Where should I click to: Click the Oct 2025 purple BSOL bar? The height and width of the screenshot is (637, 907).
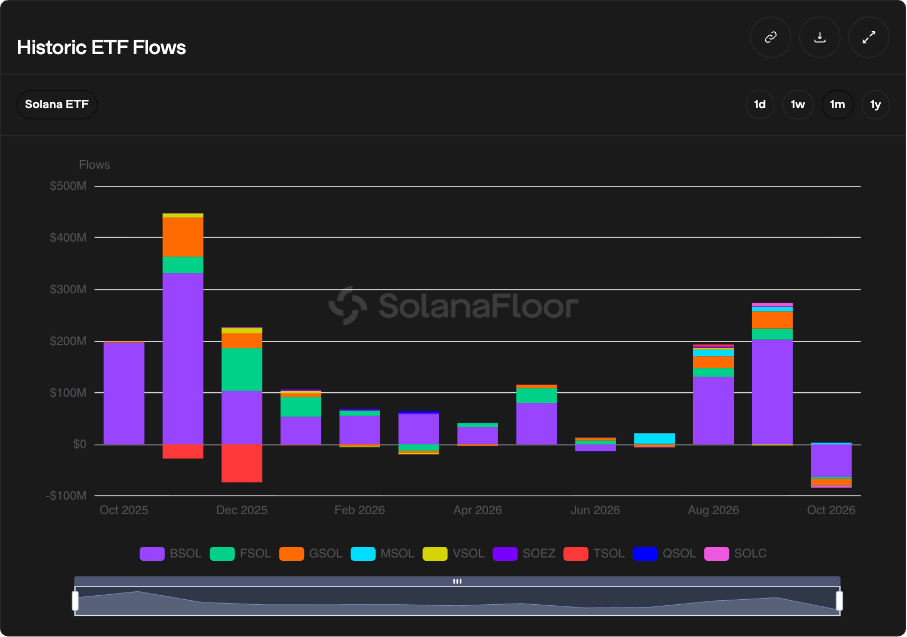click(124, 393)
